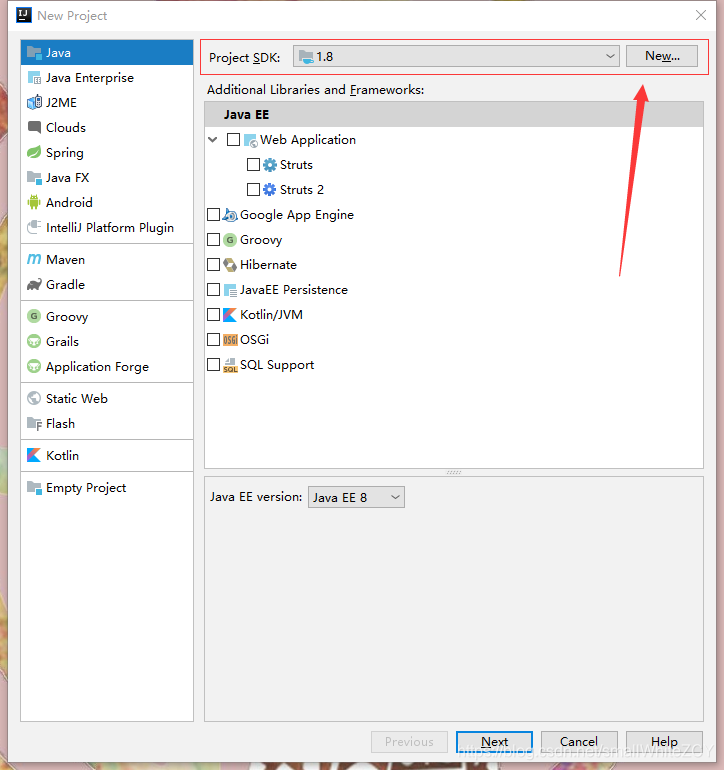Screen dimensions: 724x770
Task: Click the Google App Engine icon
Action: [x=230, y=215]
